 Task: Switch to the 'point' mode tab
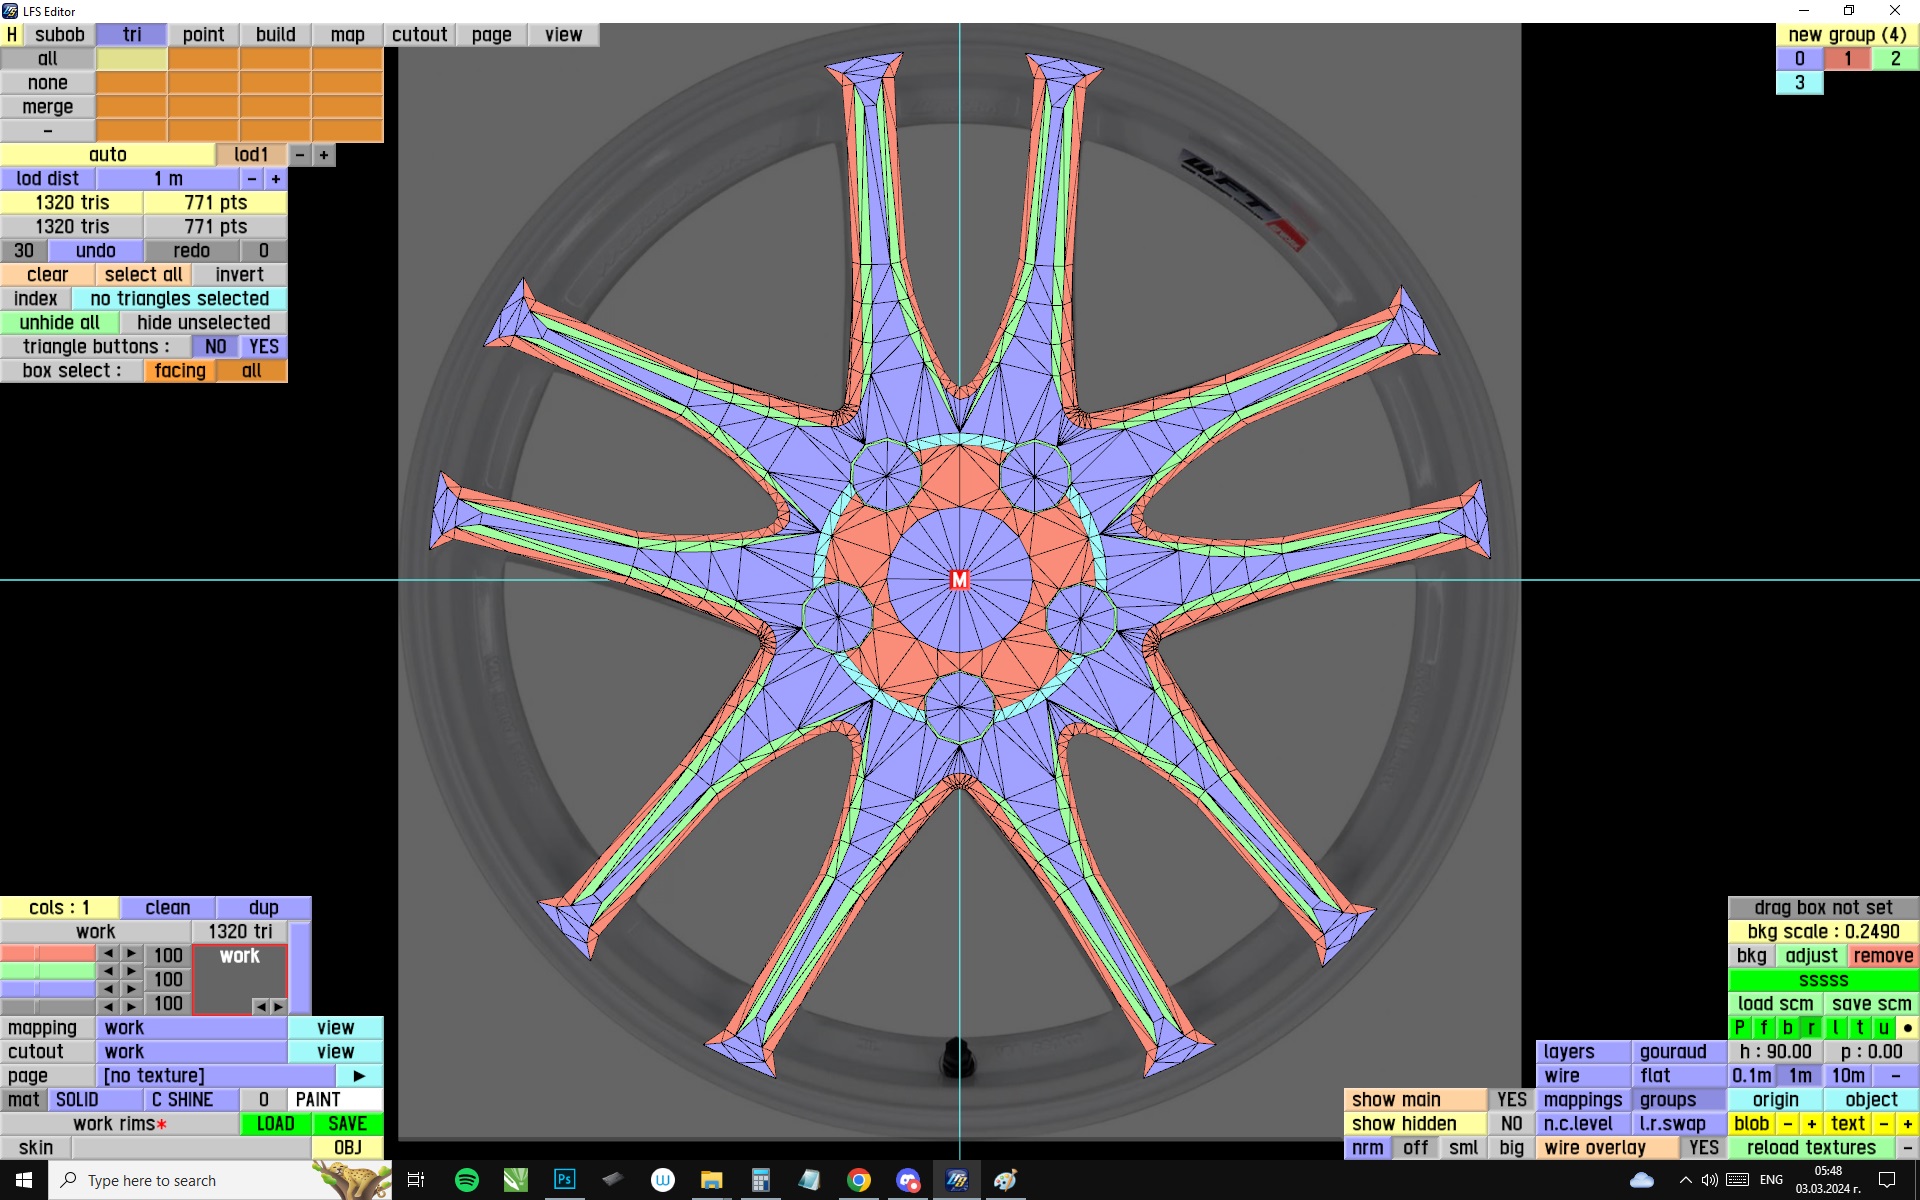[203, 34]
